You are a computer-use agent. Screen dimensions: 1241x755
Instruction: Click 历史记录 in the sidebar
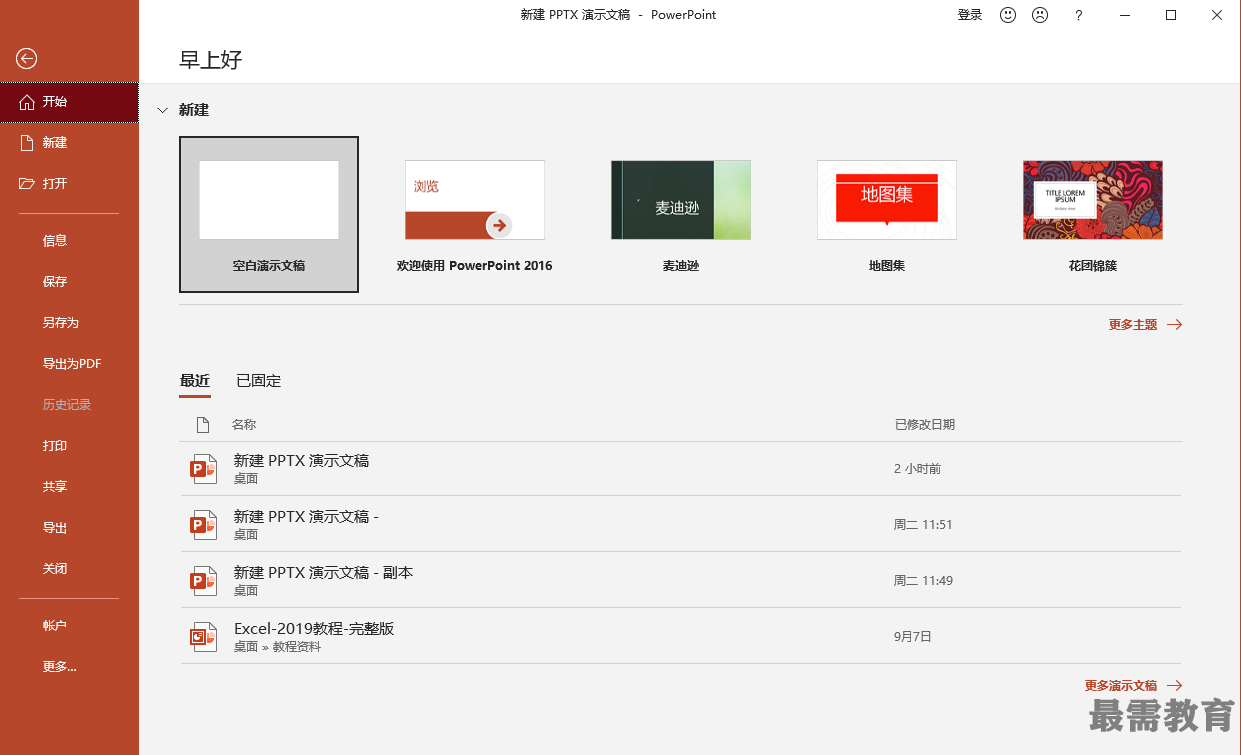pyautogui.click(x=69, y=405)
